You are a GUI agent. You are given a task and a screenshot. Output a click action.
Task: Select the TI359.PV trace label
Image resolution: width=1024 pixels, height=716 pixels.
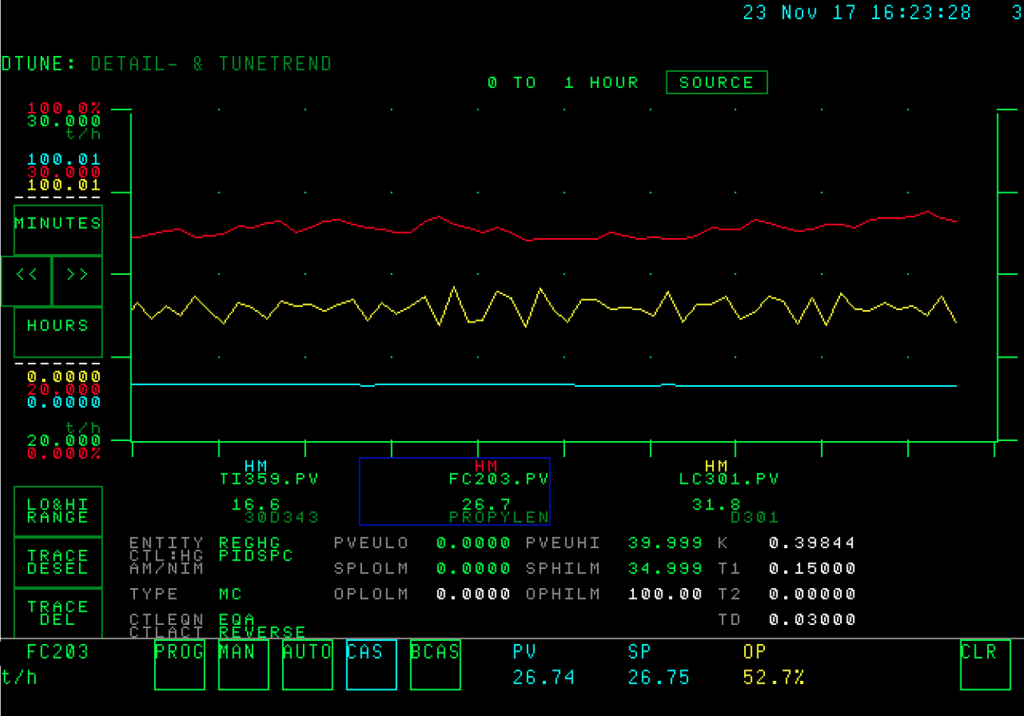(x=269, y=479)
